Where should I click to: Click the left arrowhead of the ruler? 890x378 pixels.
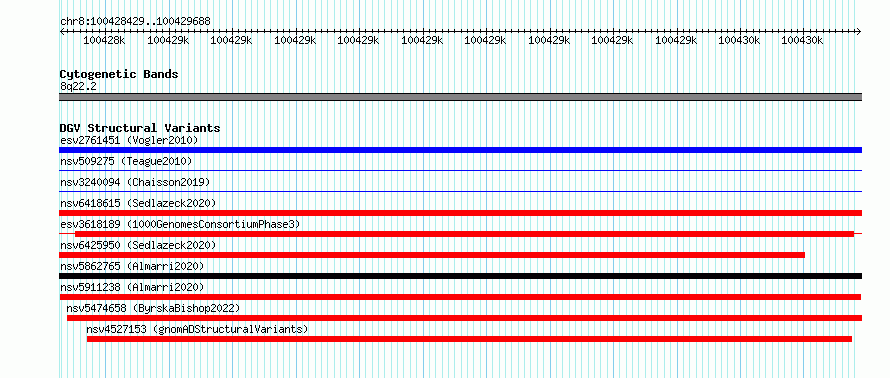pyautogui.click(x=62, y=31)
